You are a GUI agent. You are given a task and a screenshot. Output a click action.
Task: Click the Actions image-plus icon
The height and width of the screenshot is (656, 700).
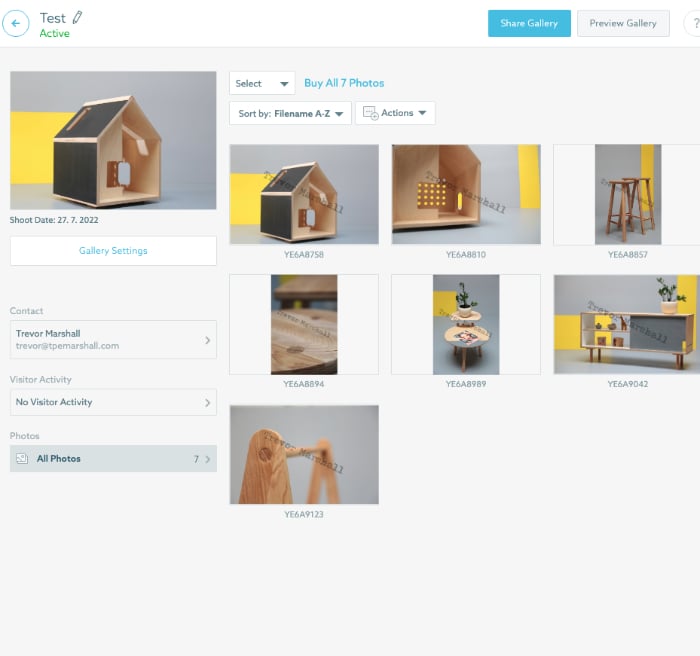coord(369,113)
